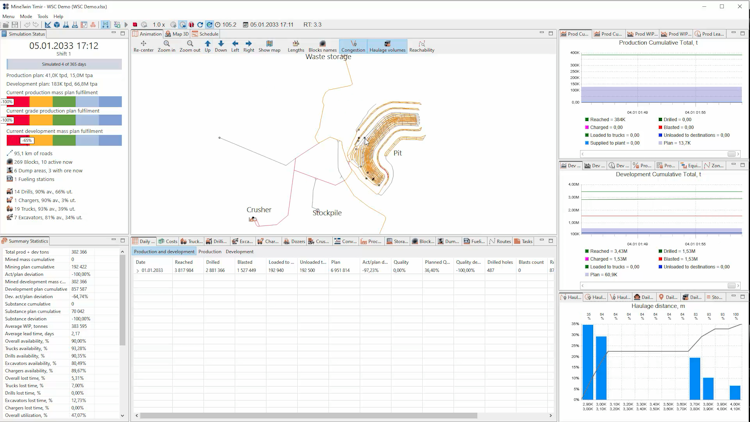Maximize the Animation map panel
This screenshot has width=750, height=422.
tap(551, 33)
